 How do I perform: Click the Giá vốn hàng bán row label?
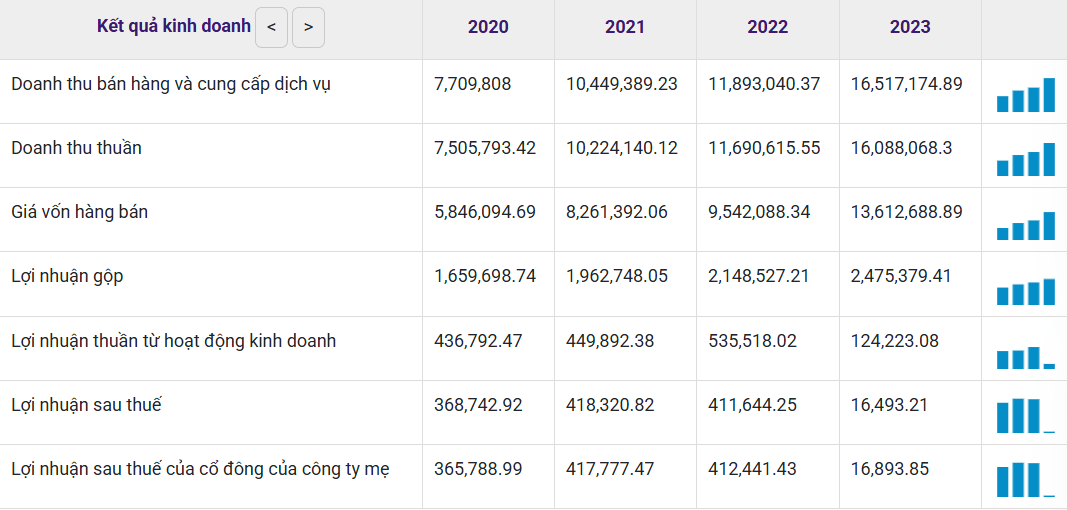79,212
